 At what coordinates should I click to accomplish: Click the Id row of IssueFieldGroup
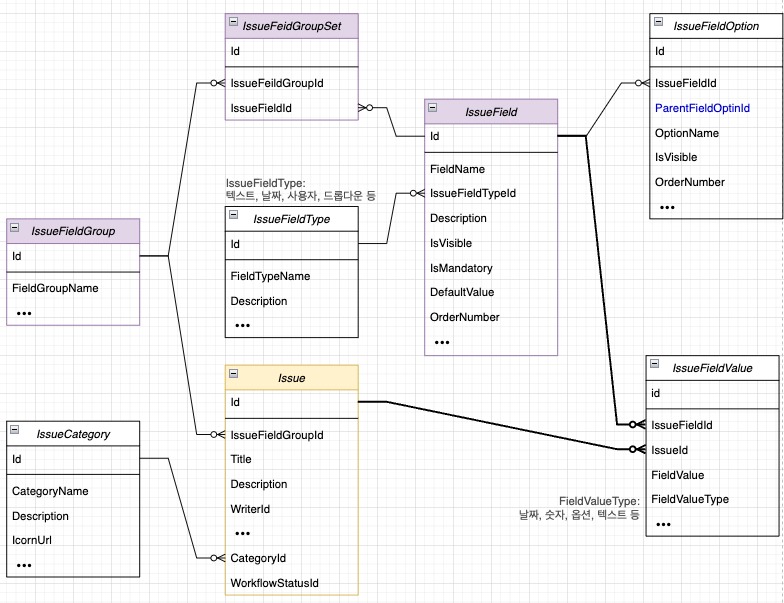73,256
